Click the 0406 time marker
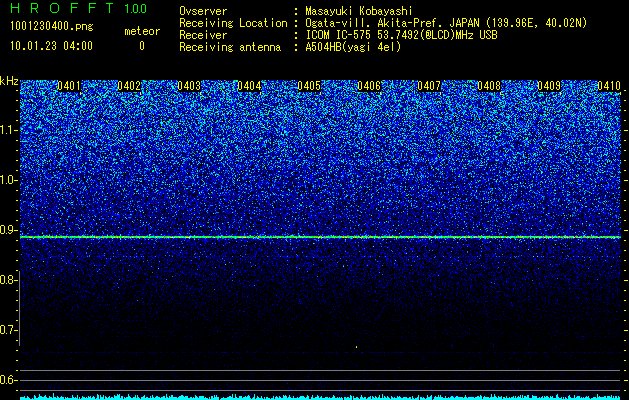Viewport: 629px width, 400px height. point(369,86)
